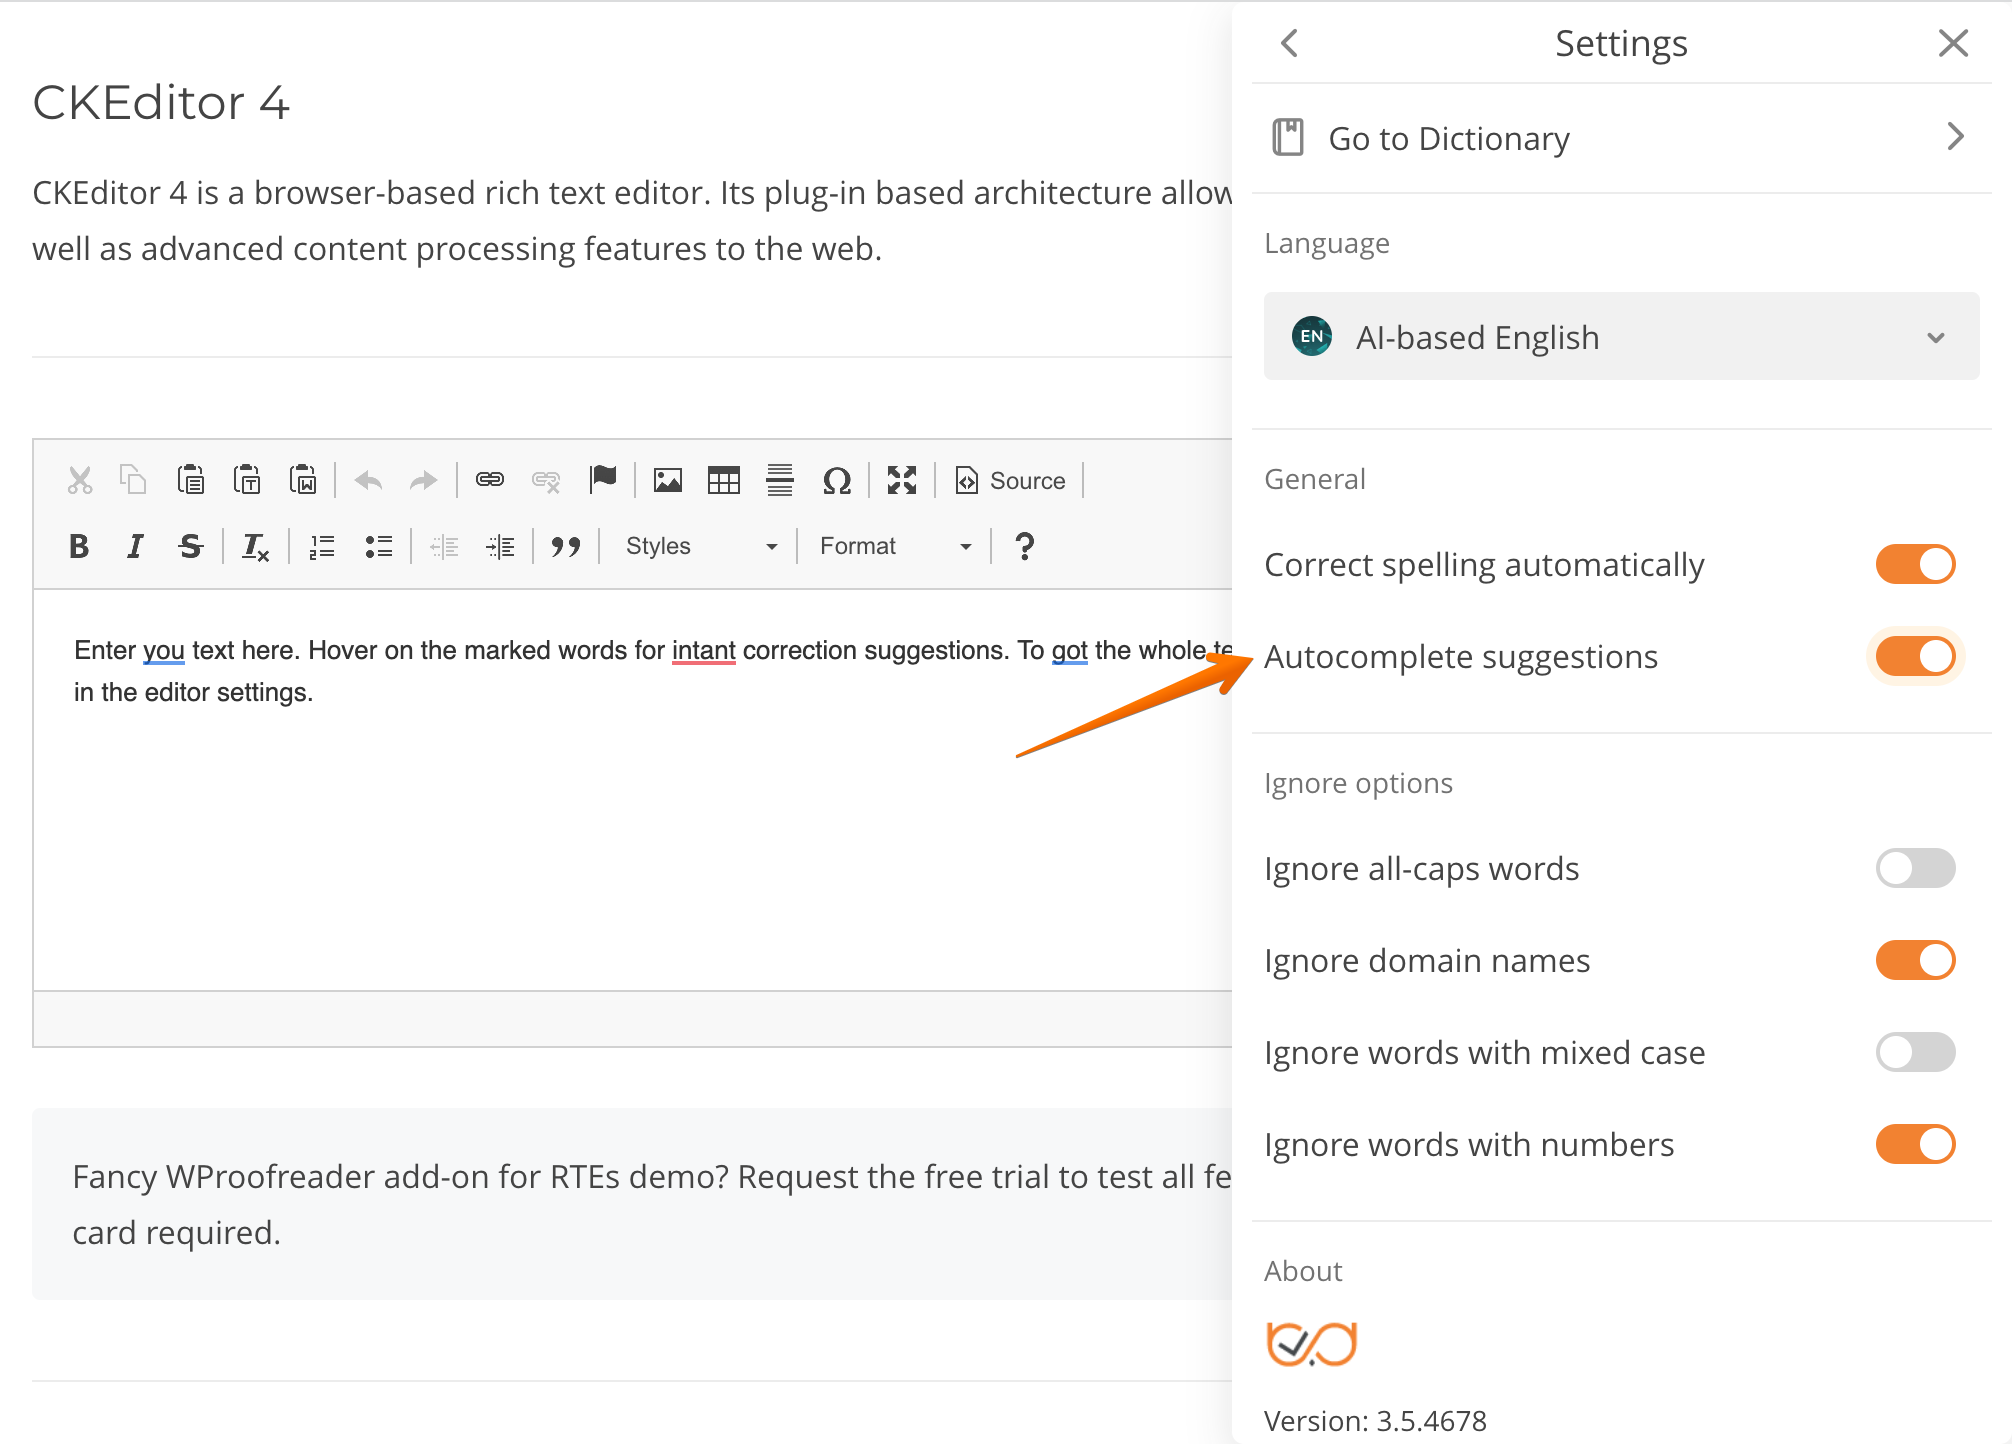
Task: Click the Anchor flag icon
Action: point(603,479)
